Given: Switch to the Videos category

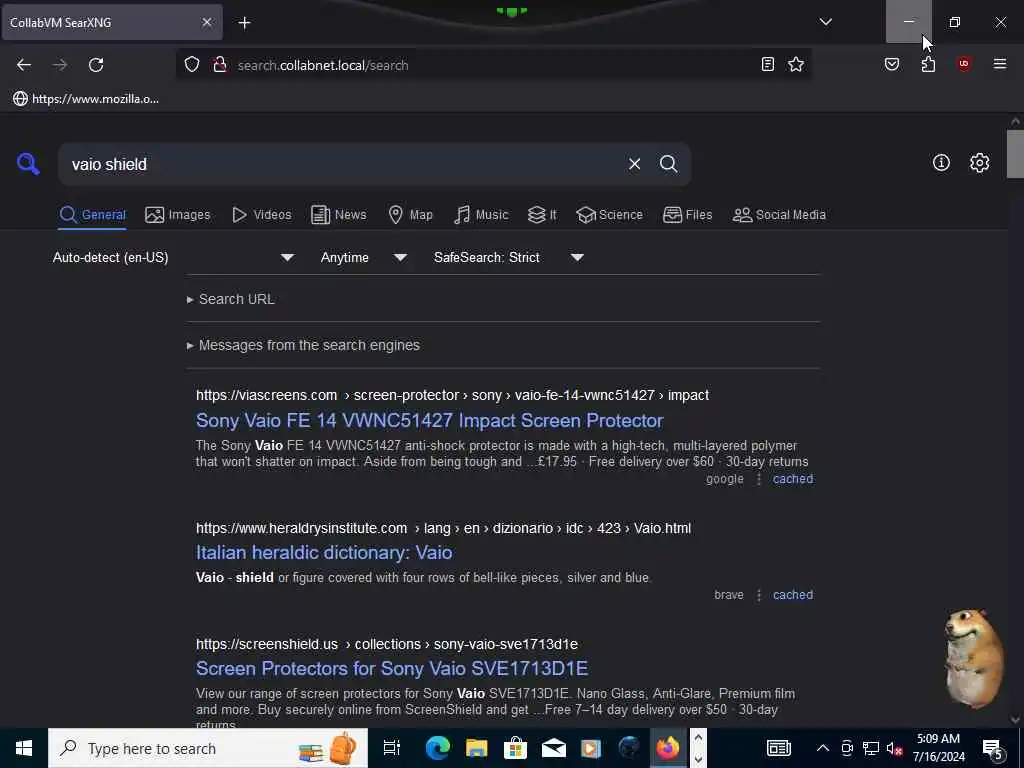Looking at the screenshot, I should pos(262,215).
